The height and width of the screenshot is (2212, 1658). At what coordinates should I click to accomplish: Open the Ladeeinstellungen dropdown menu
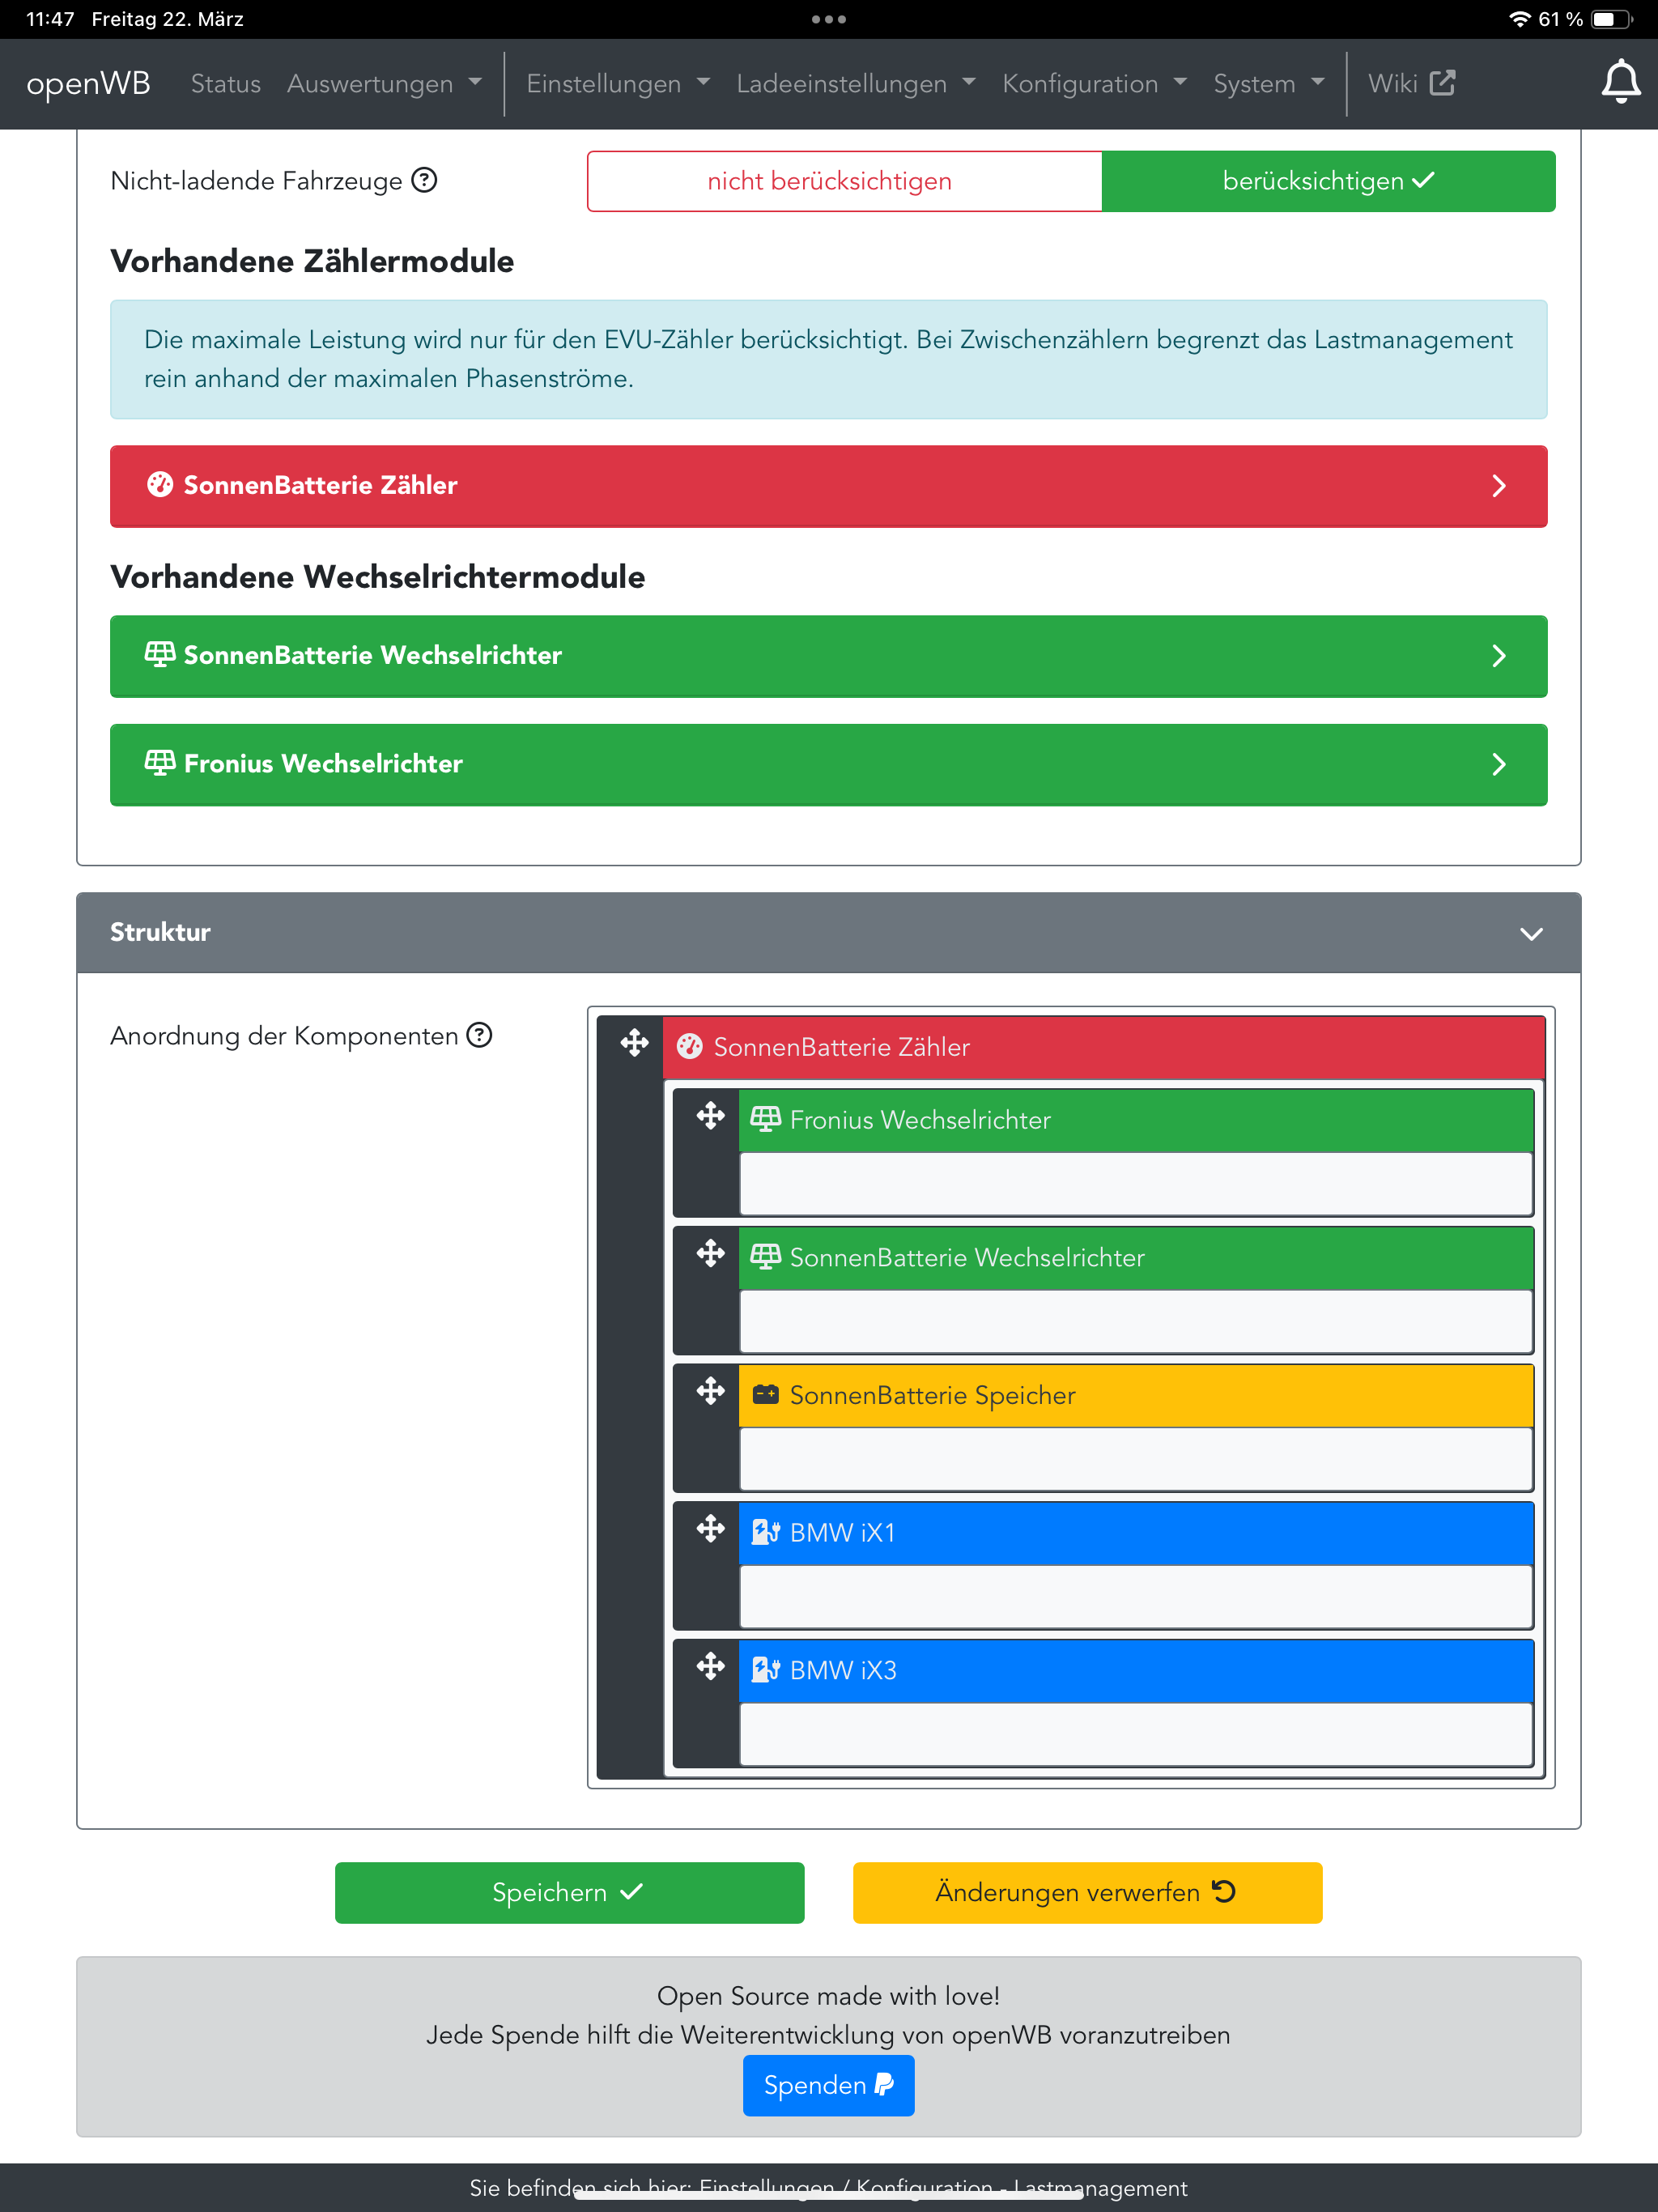(855, 84)
